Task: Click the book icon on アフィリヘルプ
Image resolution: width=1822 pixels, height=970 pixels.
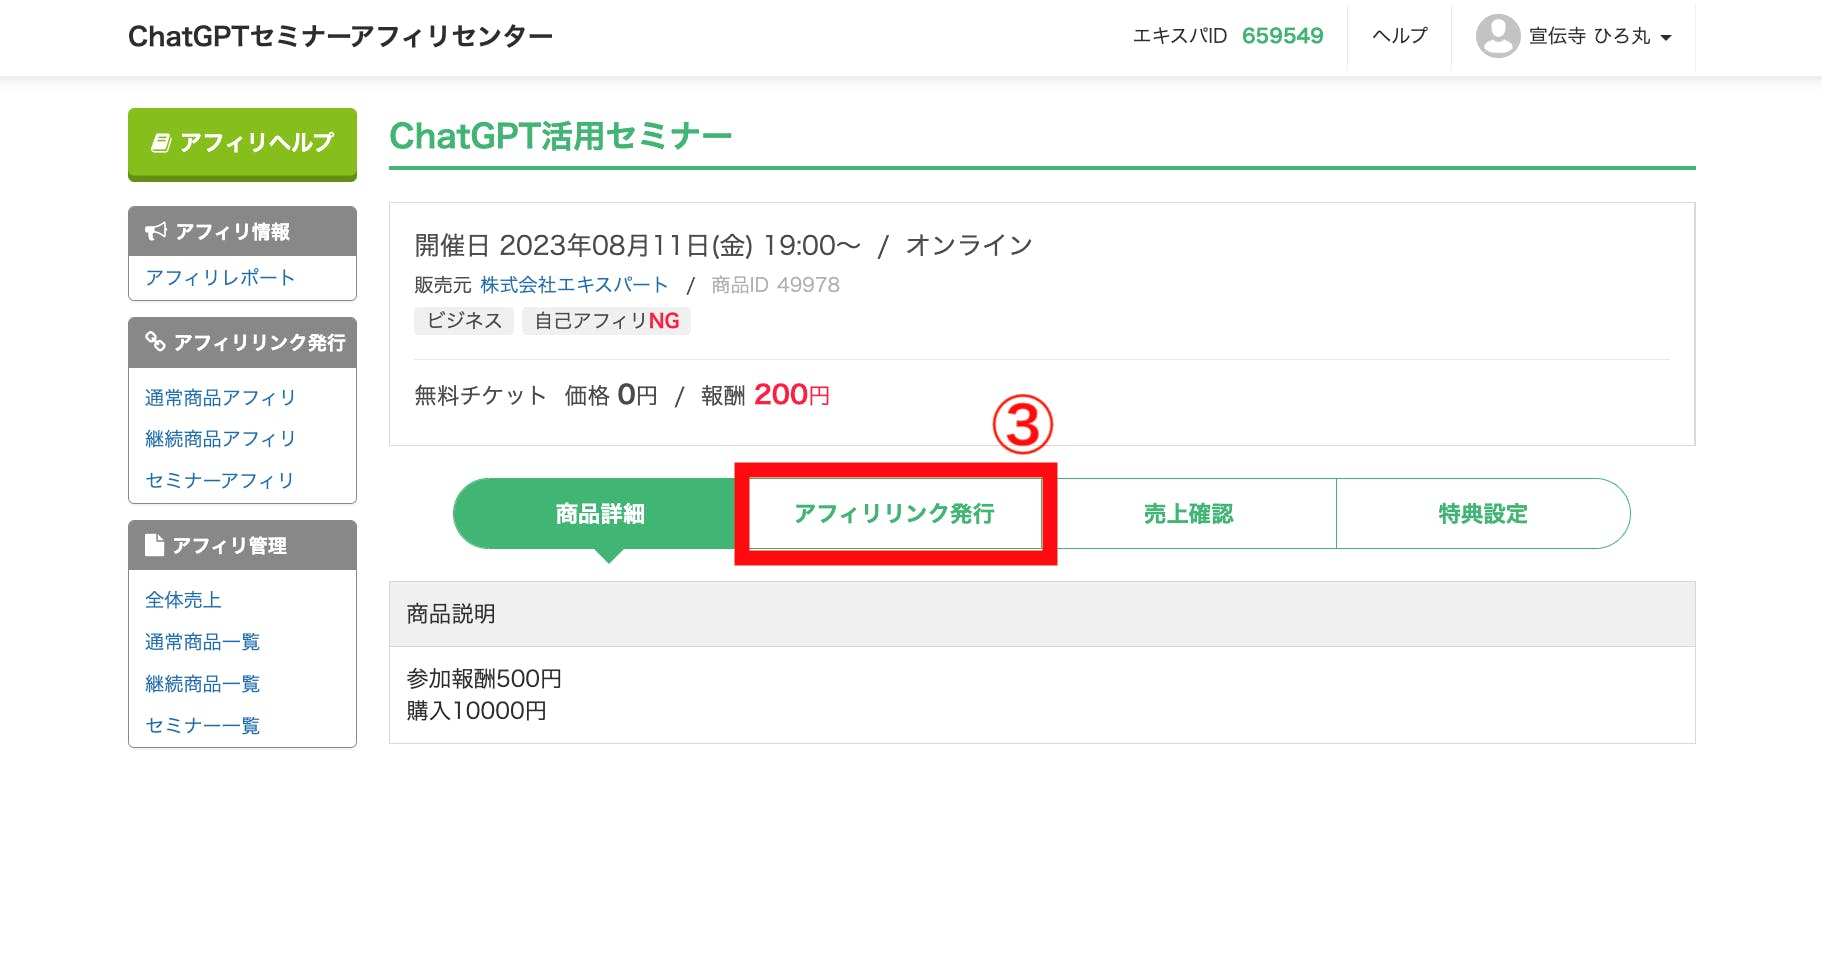Action: [x=161, y=143]
